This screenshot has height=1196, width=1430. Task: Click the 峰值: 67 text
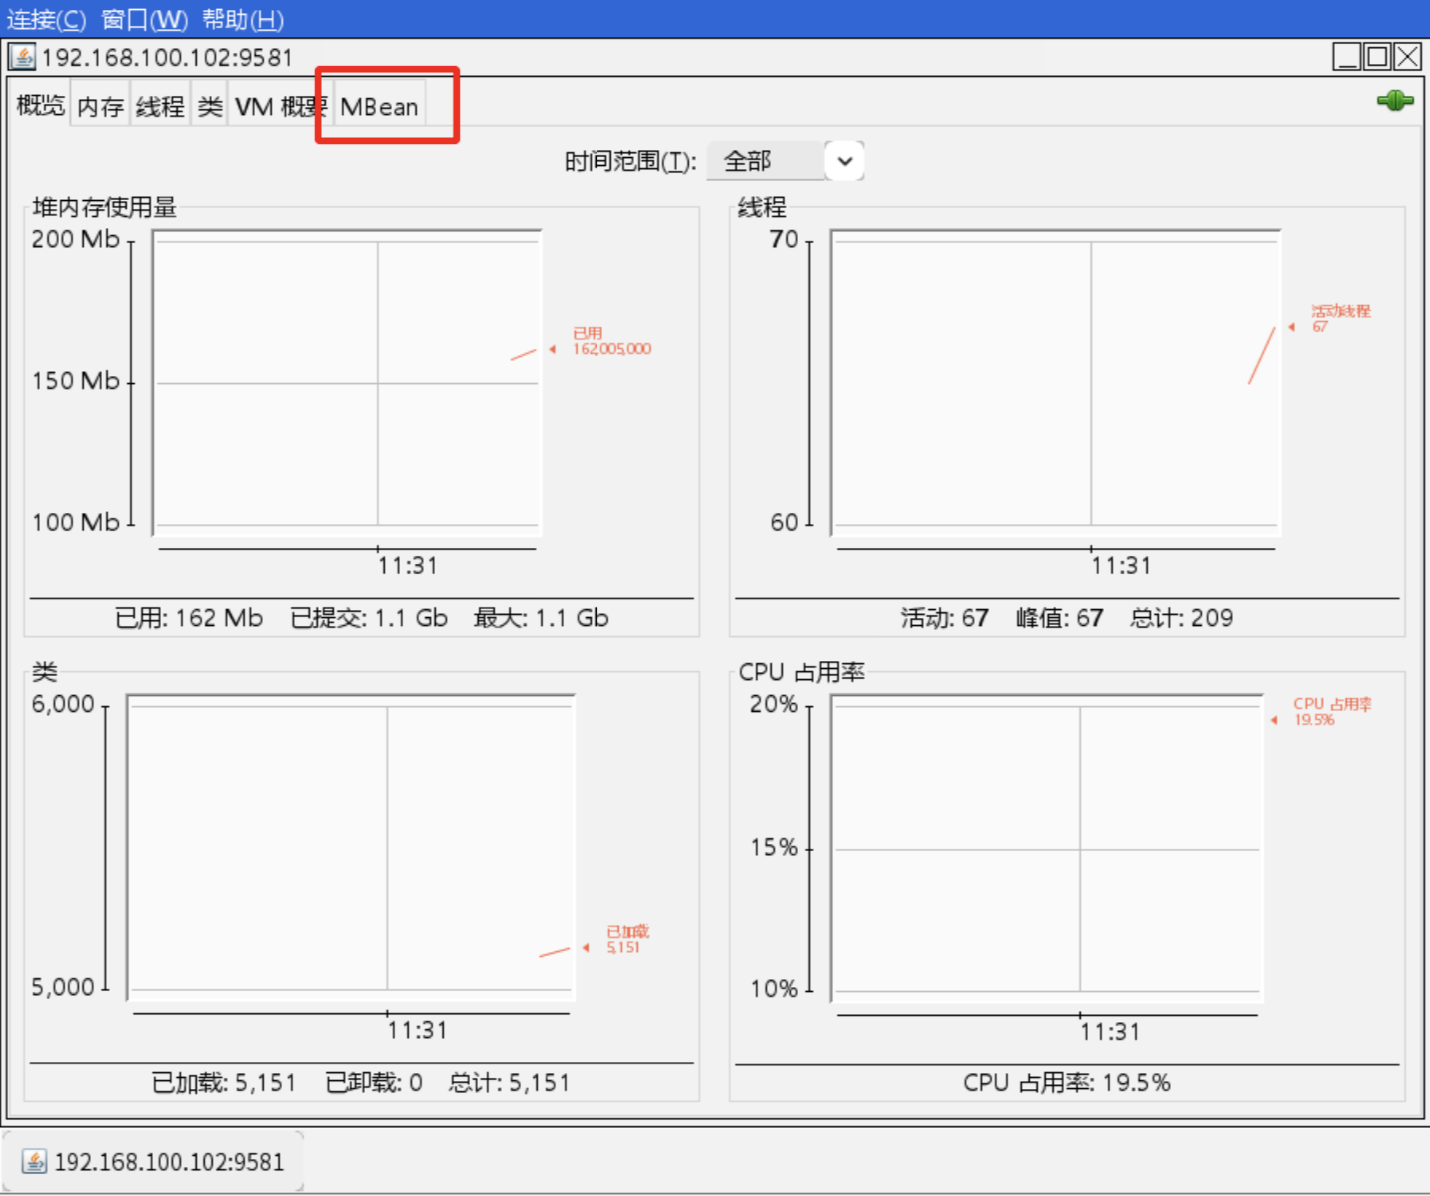(x=1059, y=618)
